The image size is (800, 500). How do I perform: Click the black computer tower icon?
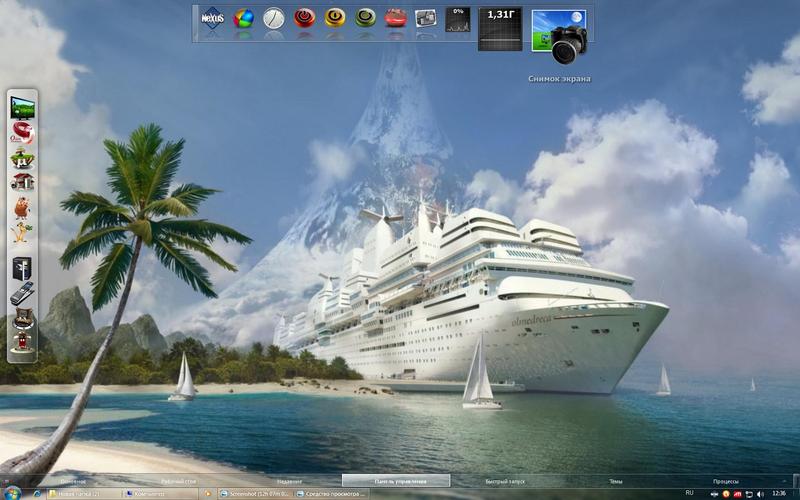(x=22, y=268)
